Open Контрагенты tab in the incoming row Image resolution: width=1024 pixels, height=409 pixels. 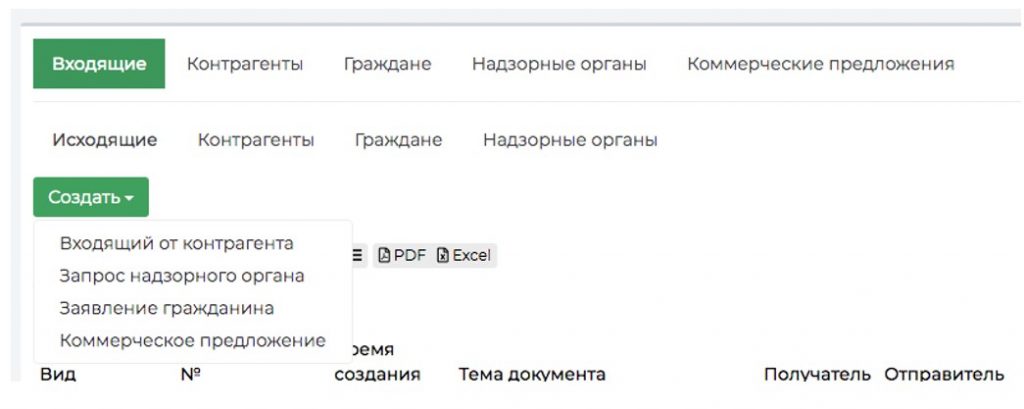(245, 64)
